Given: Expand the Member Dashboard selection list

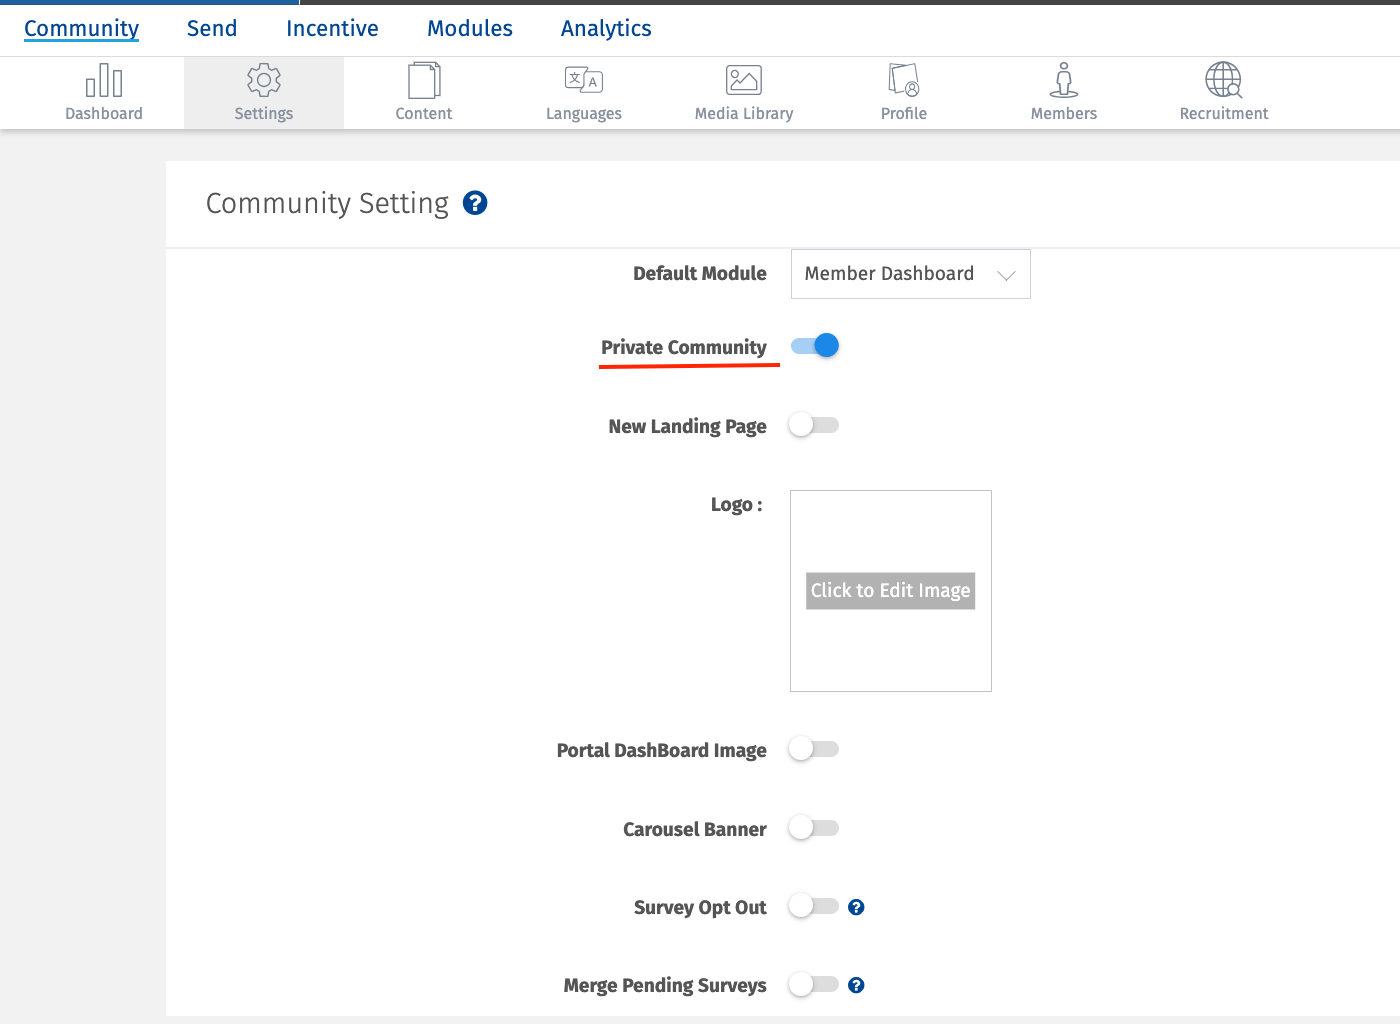Looking at the screenshot, I should pos(910,274).
